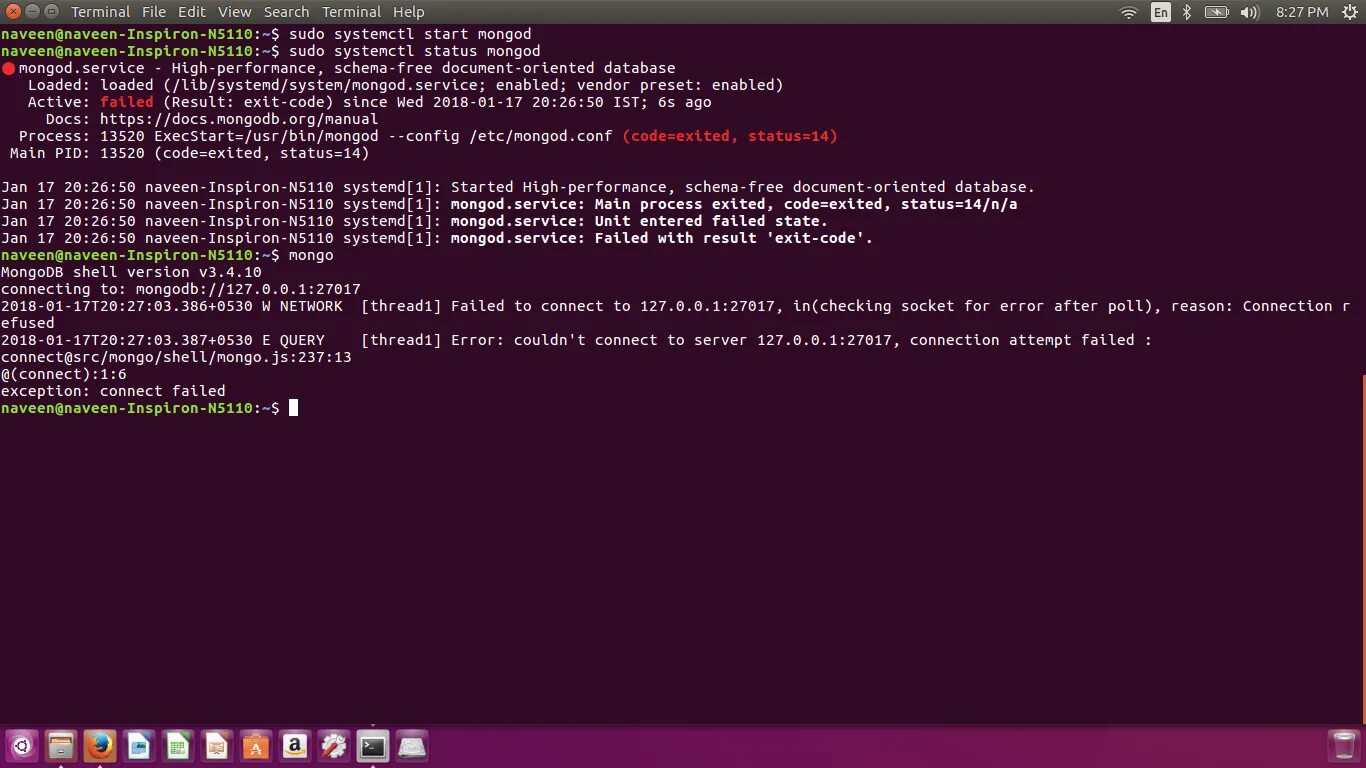Open the Bluetooth indicator menu
Image resolution: width=1366 pixels, height=768 pixels.
[1187, 12]
